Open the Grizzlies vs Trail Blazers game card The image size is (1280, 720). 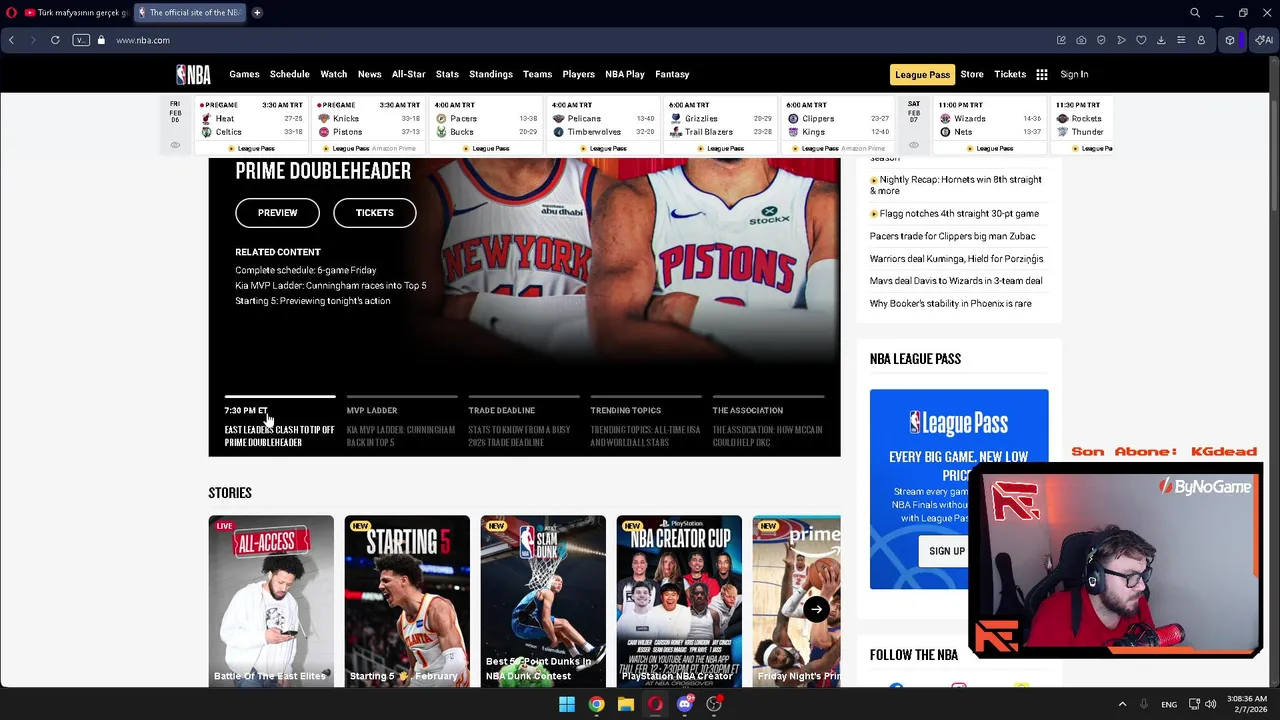(x=720, y=126)
